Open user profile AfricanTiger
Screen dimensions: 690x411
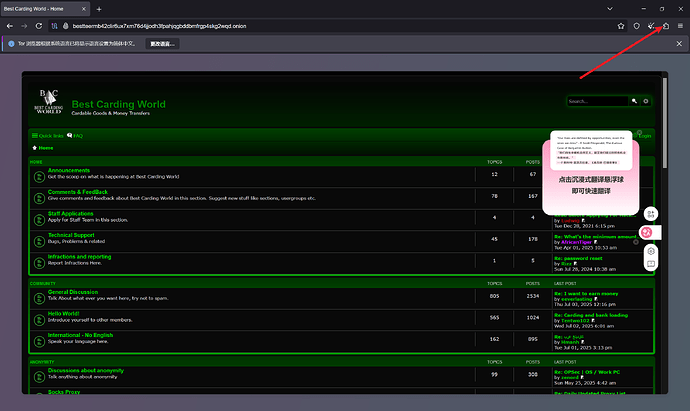pyautogui.click(x=576, y=242)
